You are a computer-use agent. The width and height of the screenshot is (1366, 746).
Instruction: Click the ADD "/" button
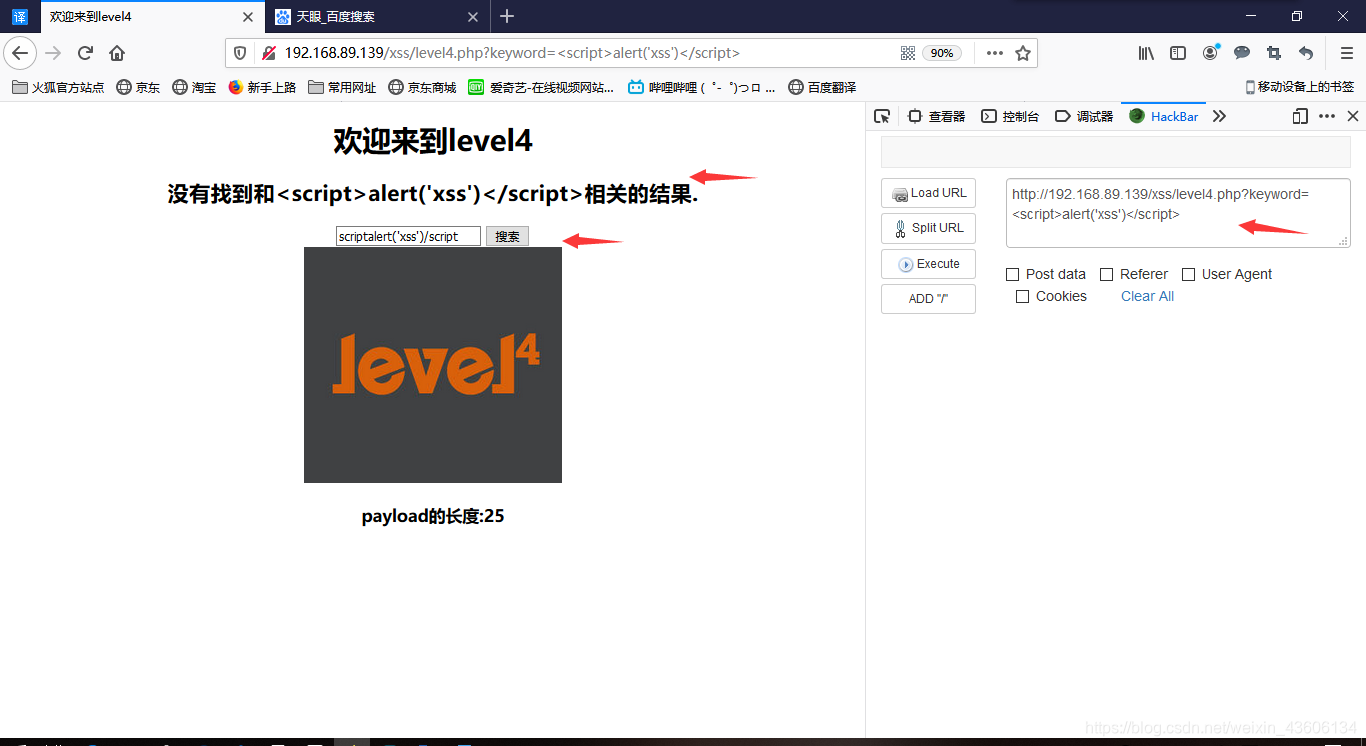coord(928,299)
